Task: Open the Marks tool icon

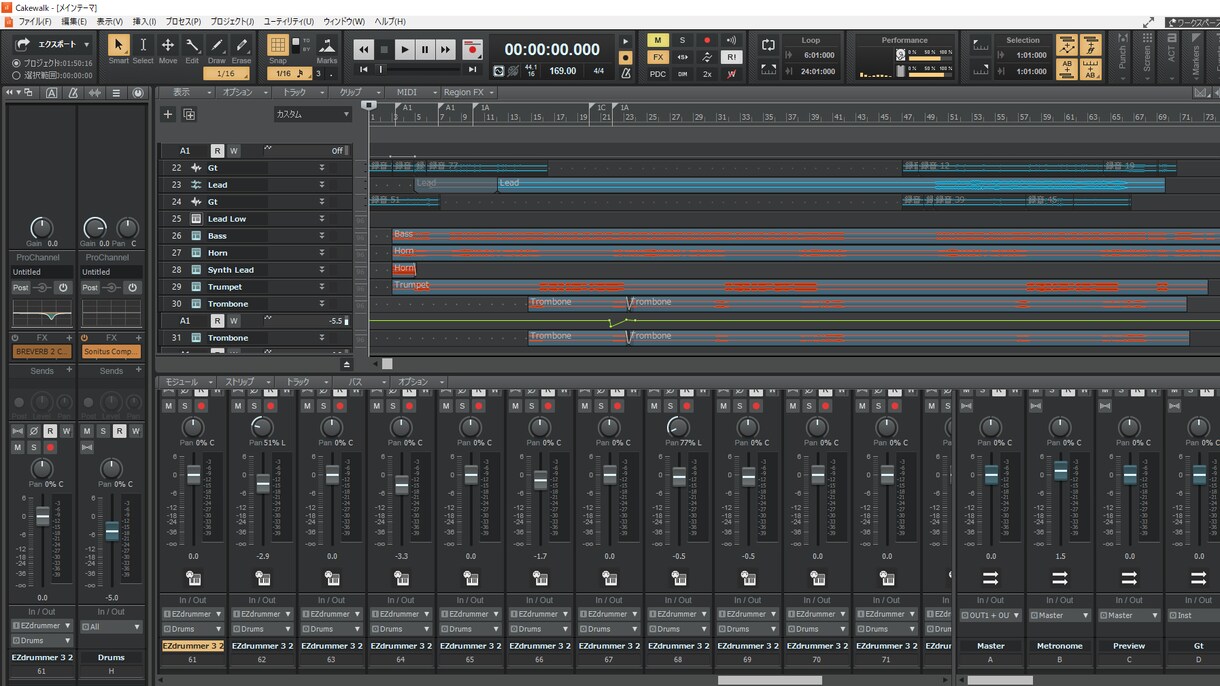Action: coord(327,45)
